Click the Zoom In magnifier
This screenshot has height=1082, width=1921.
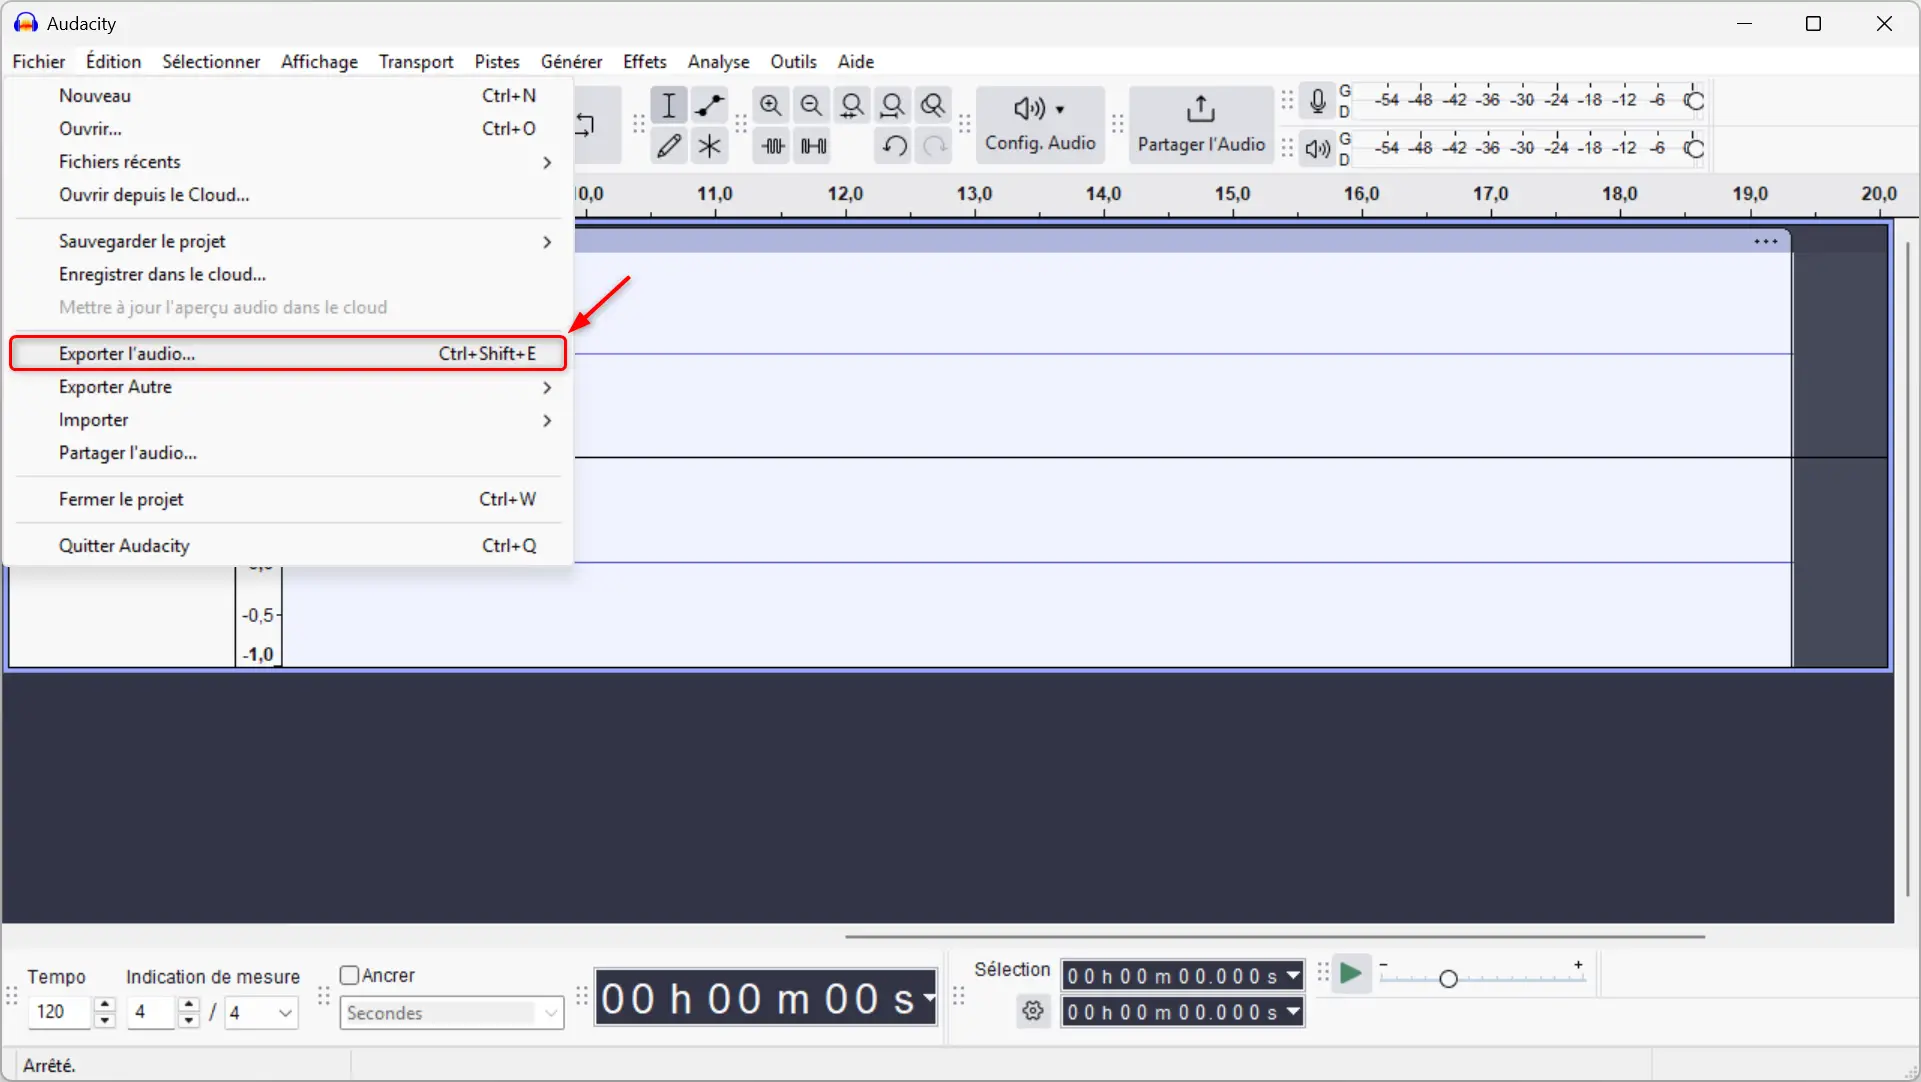pos(771,105)
